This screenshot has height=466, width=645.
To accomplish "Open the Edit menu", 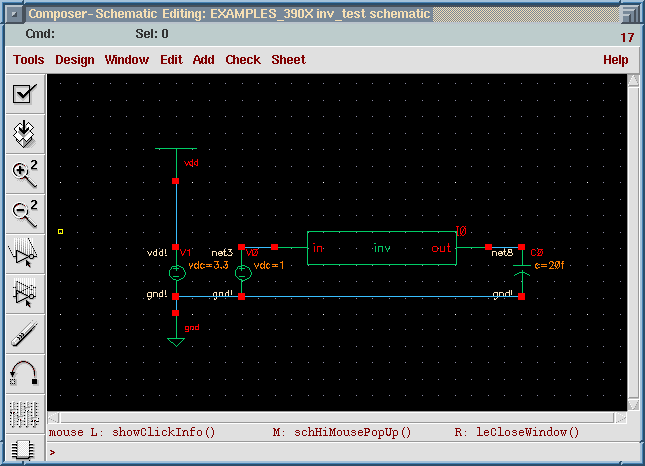I will coord(171,60).
